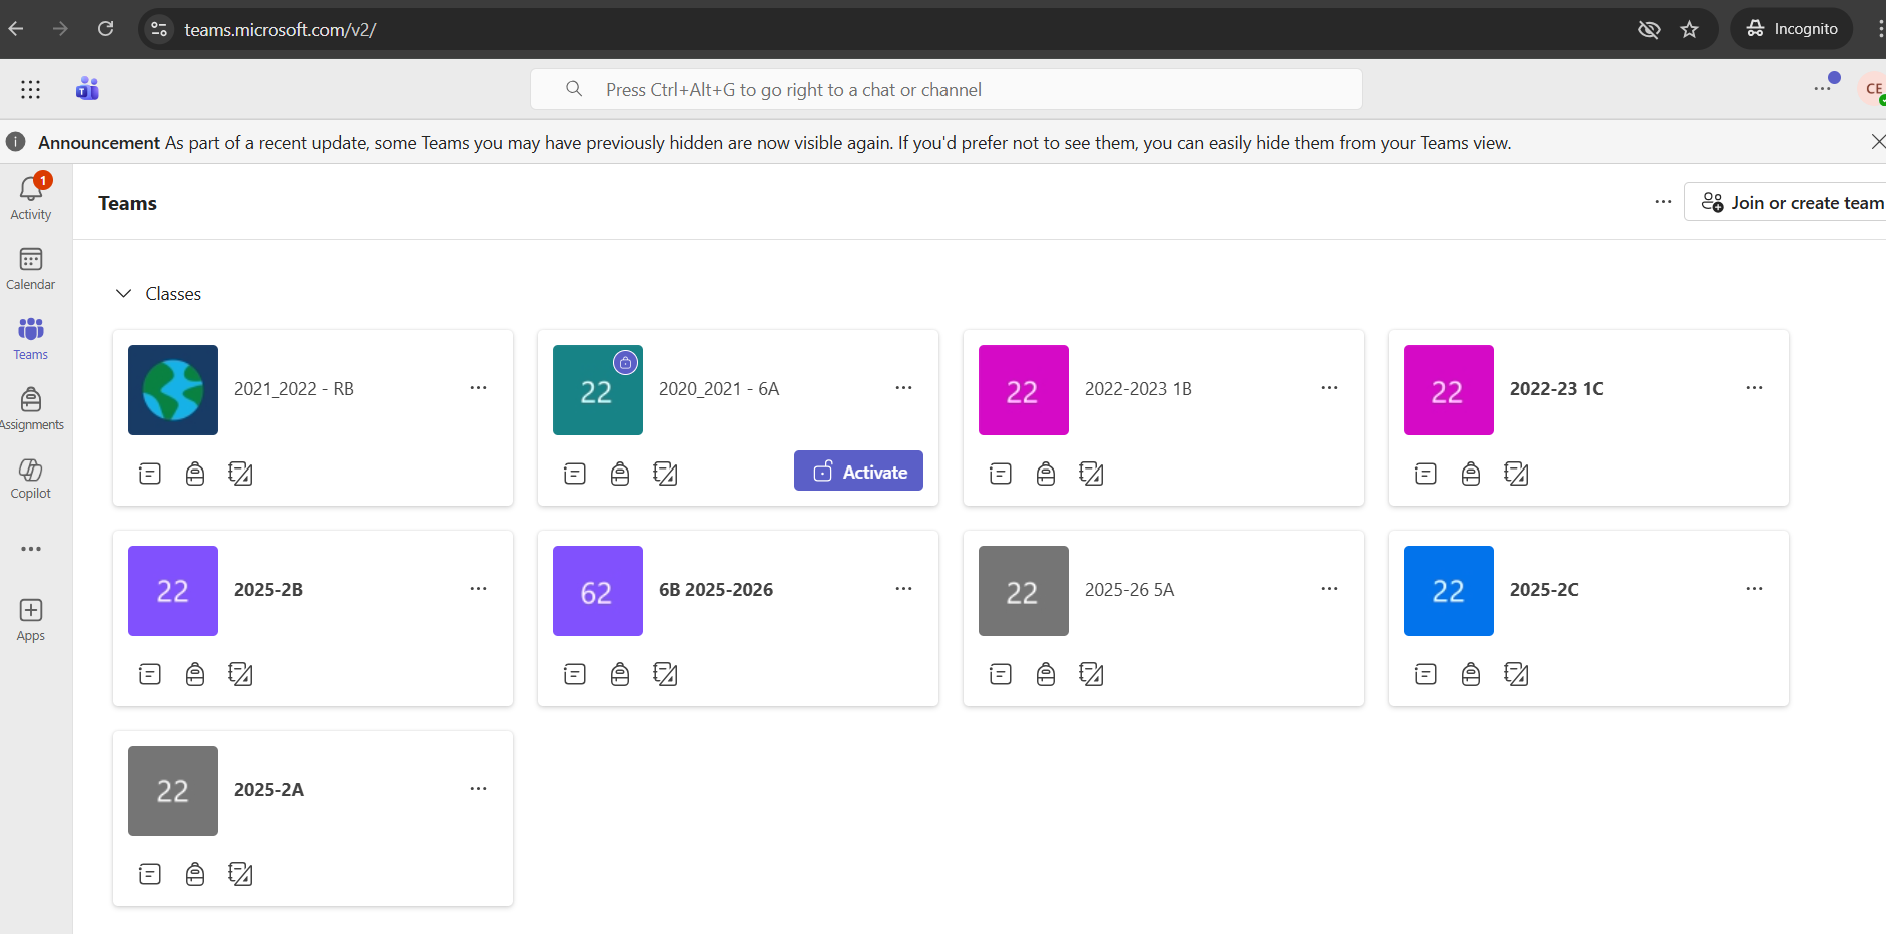Open the class notebook icon on 2025-2B

(240, 675)
